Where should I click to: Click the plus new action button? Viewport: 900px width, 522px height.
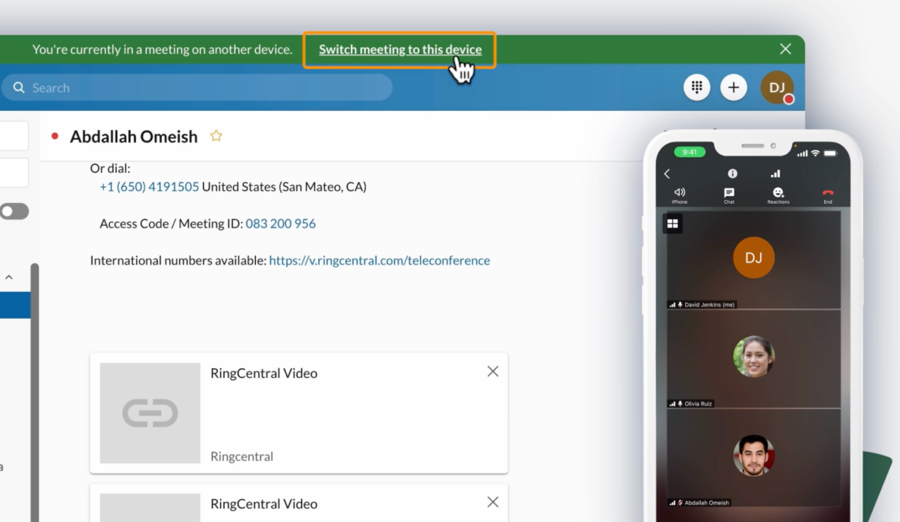733,88
